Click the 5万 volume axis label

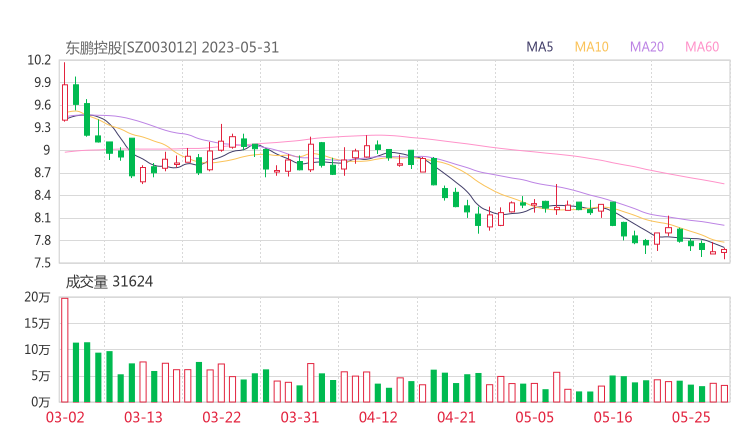(x=41, y=376)
